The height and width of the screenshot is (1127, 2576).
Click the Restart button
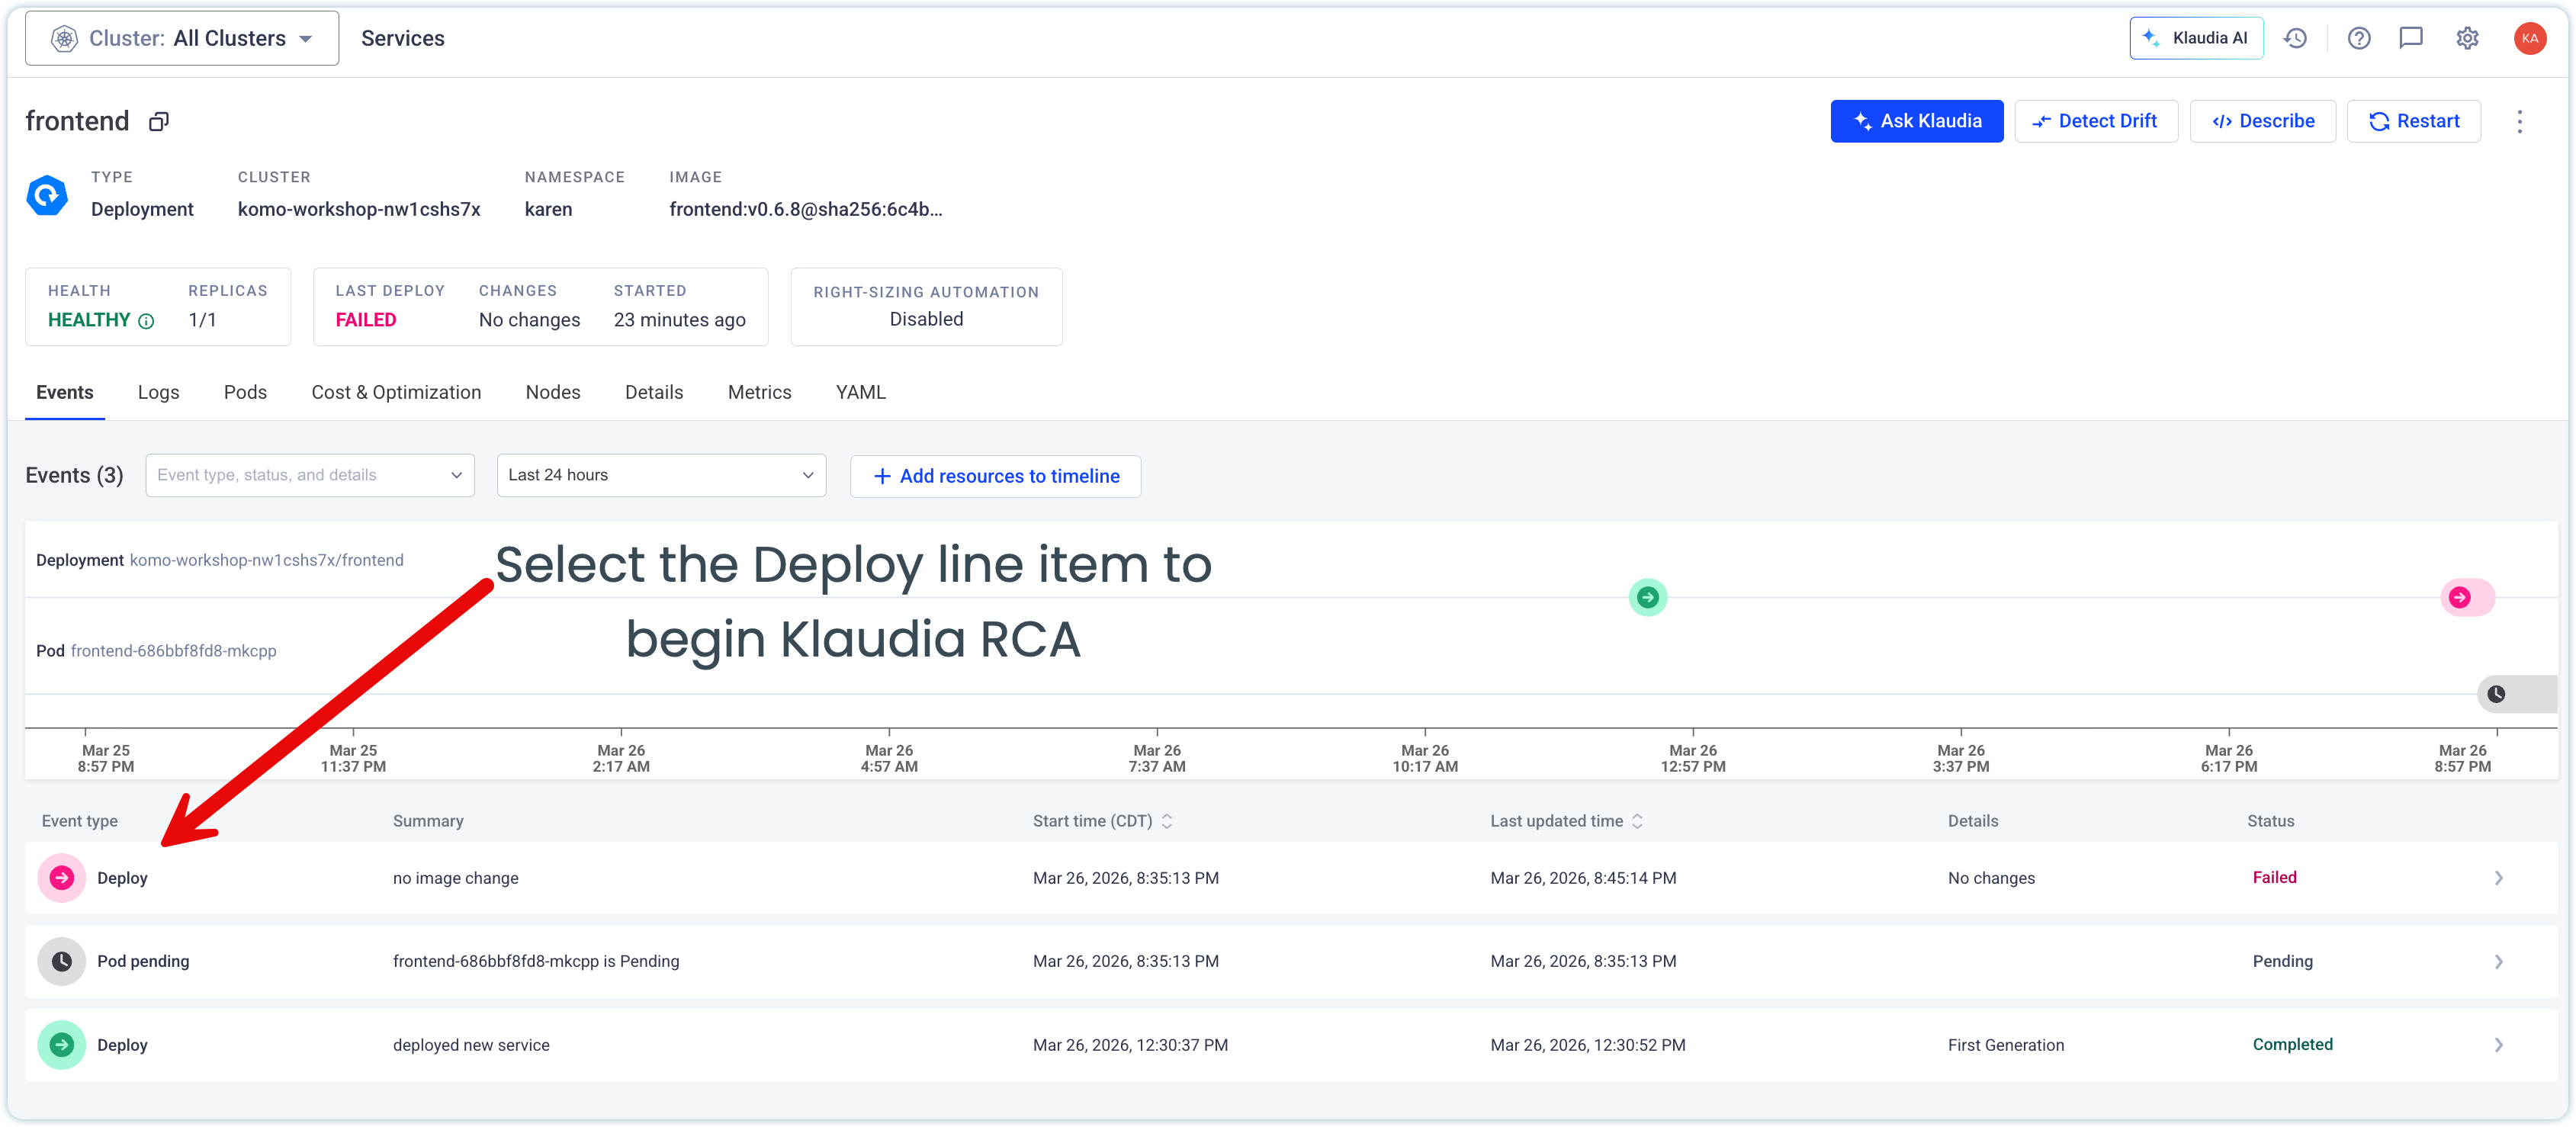pos(2413,121)
